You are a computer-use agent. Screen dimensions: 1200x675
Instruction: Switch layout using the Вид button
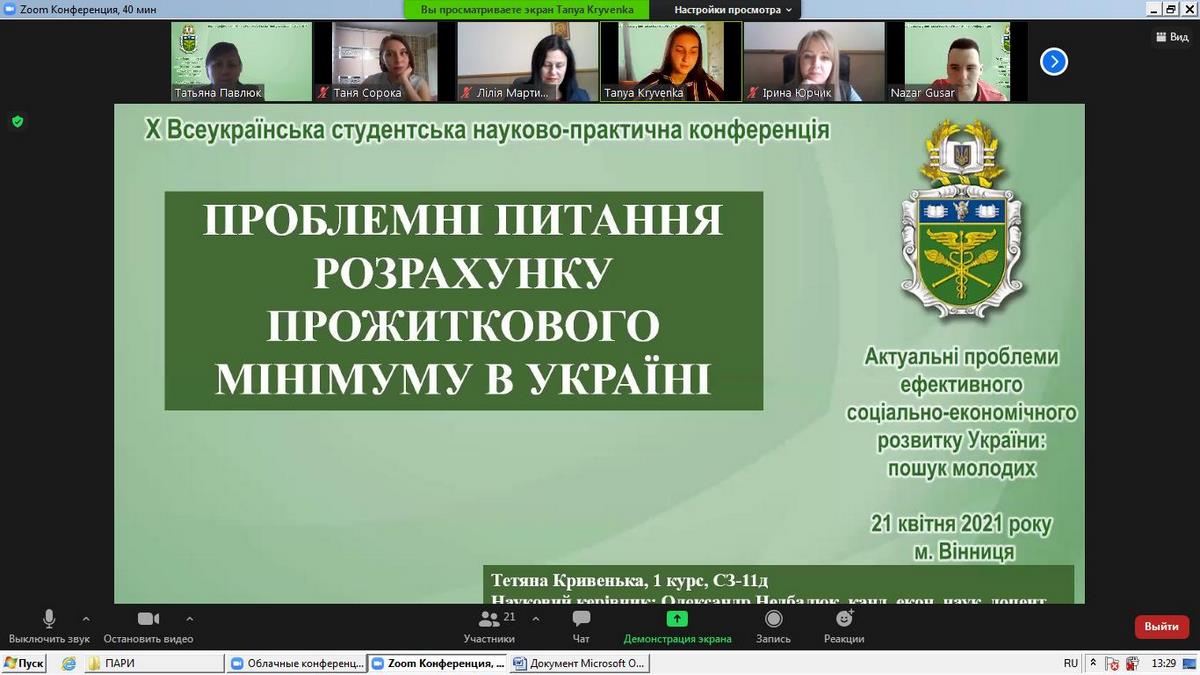(x=1172, y=37)
